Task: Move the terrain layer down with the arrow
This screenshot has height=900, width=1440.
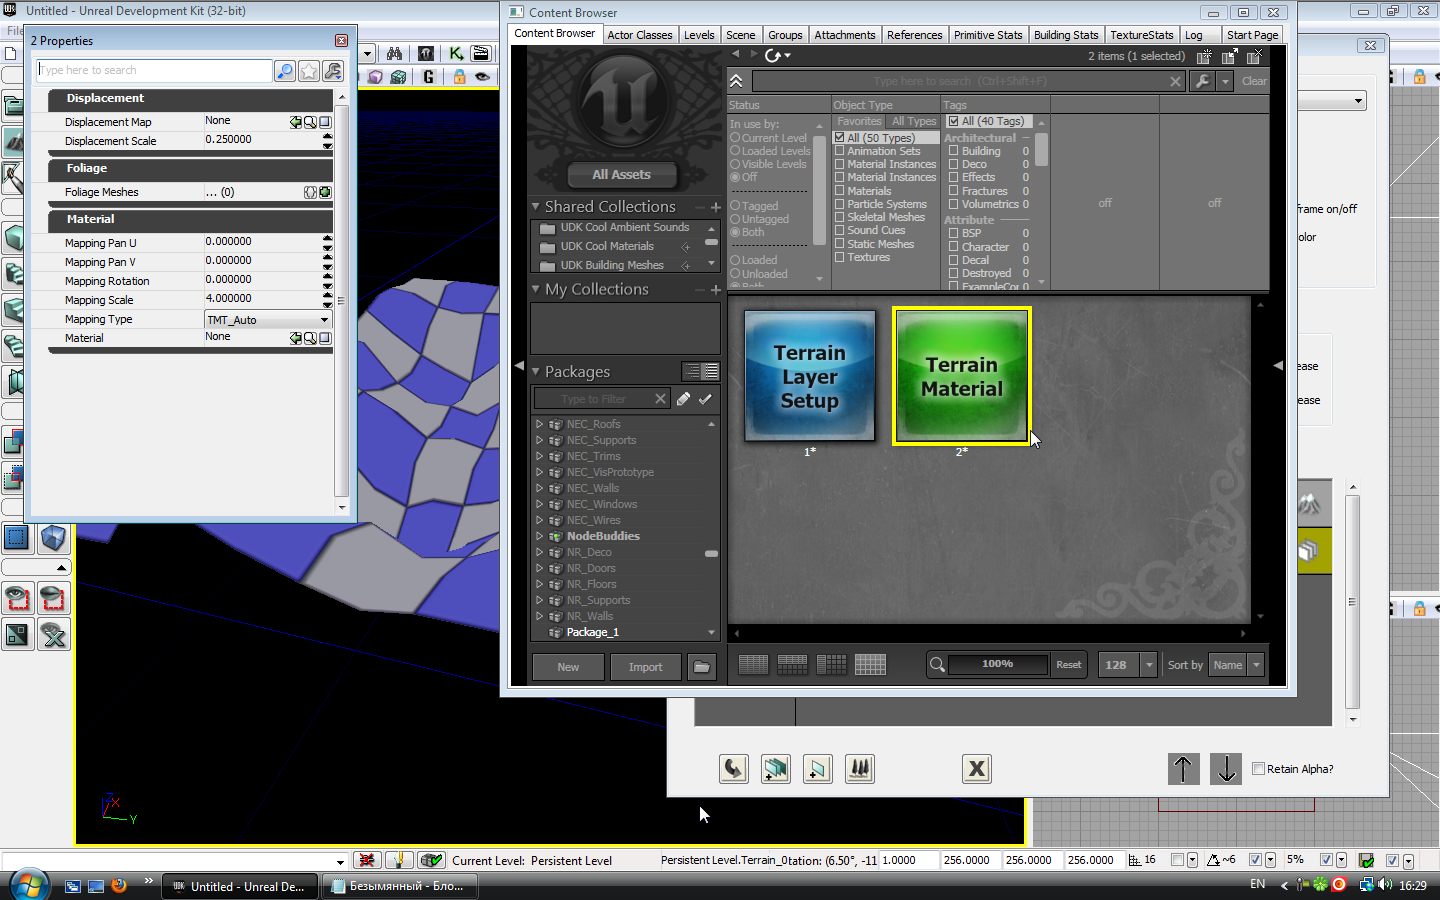Action: click(x=1225, y=768)
